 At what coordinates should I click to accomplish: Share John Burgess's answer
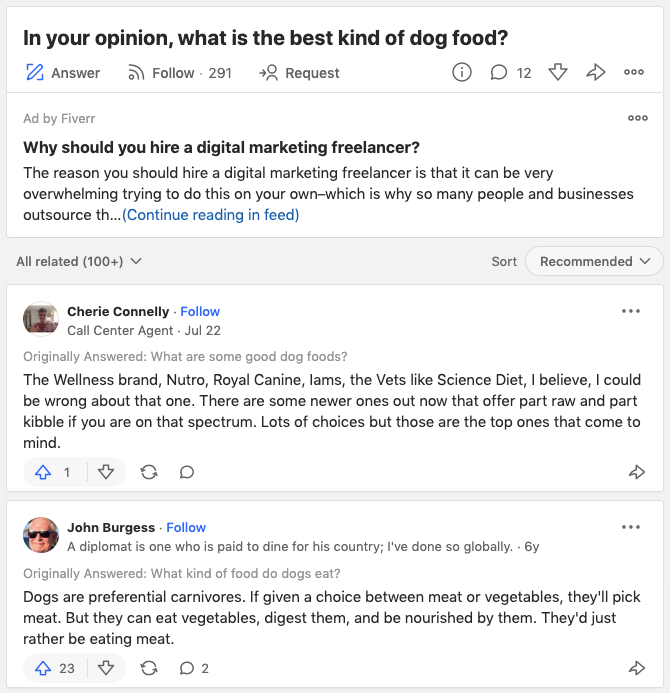(637, 668)
